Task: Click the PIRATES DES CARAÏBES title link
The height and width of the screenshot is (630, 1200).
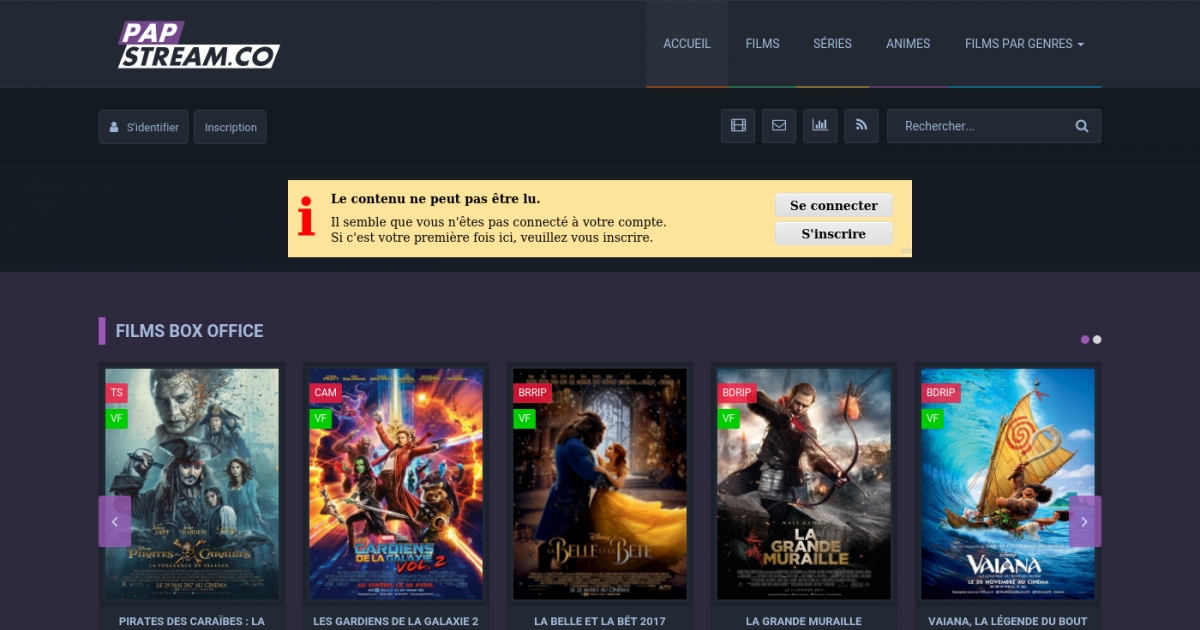Action: (x=192, y=621)
